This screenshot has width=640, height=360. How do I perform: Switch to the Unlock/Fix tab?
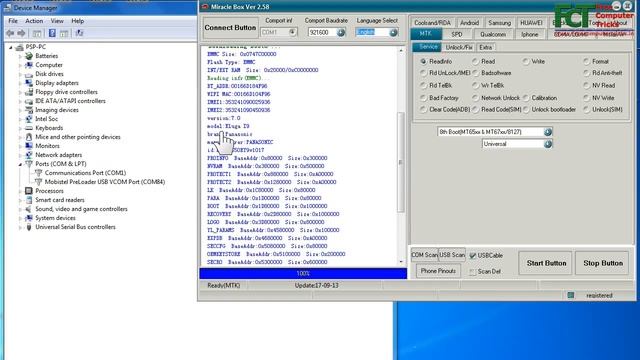[x=459, y=47]
